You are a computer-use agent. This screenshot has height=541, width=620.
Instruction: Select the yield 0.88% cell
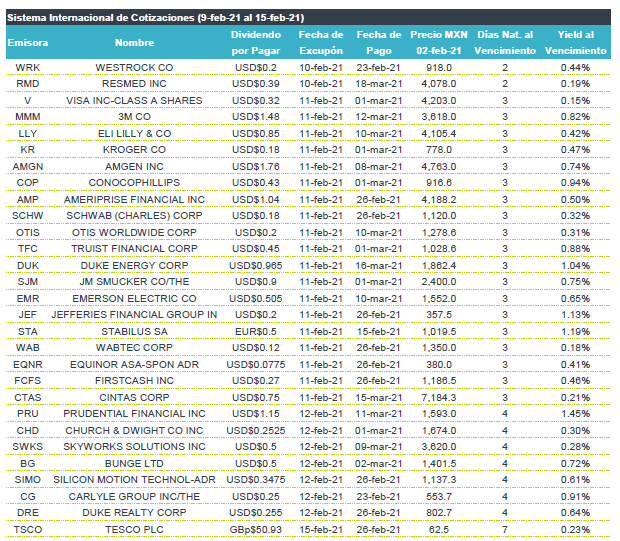coord(575,249)
